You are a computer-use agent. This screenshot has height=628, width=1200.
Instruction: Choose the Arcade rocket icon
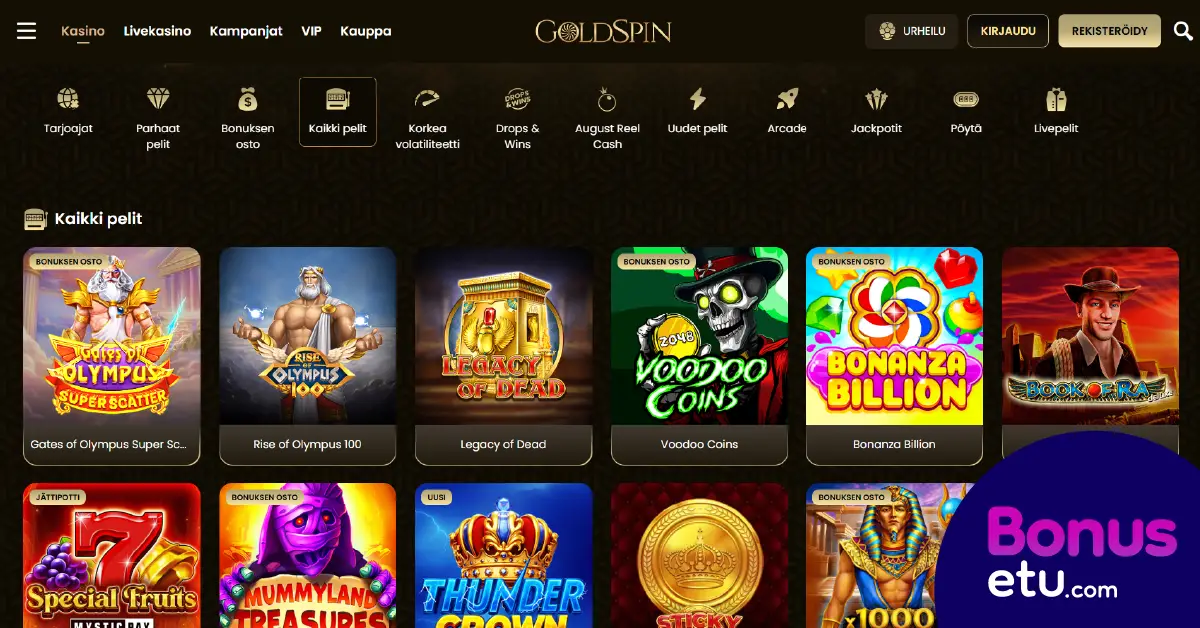787,98
